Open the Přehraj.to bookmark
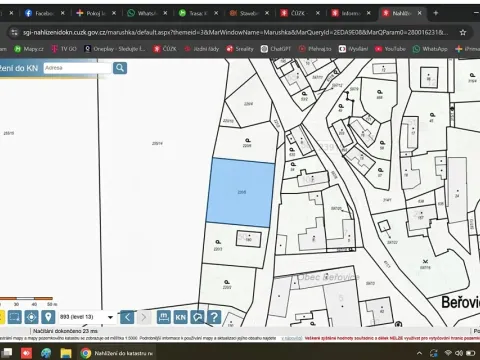The image size is (480, 360). (315, 49)
